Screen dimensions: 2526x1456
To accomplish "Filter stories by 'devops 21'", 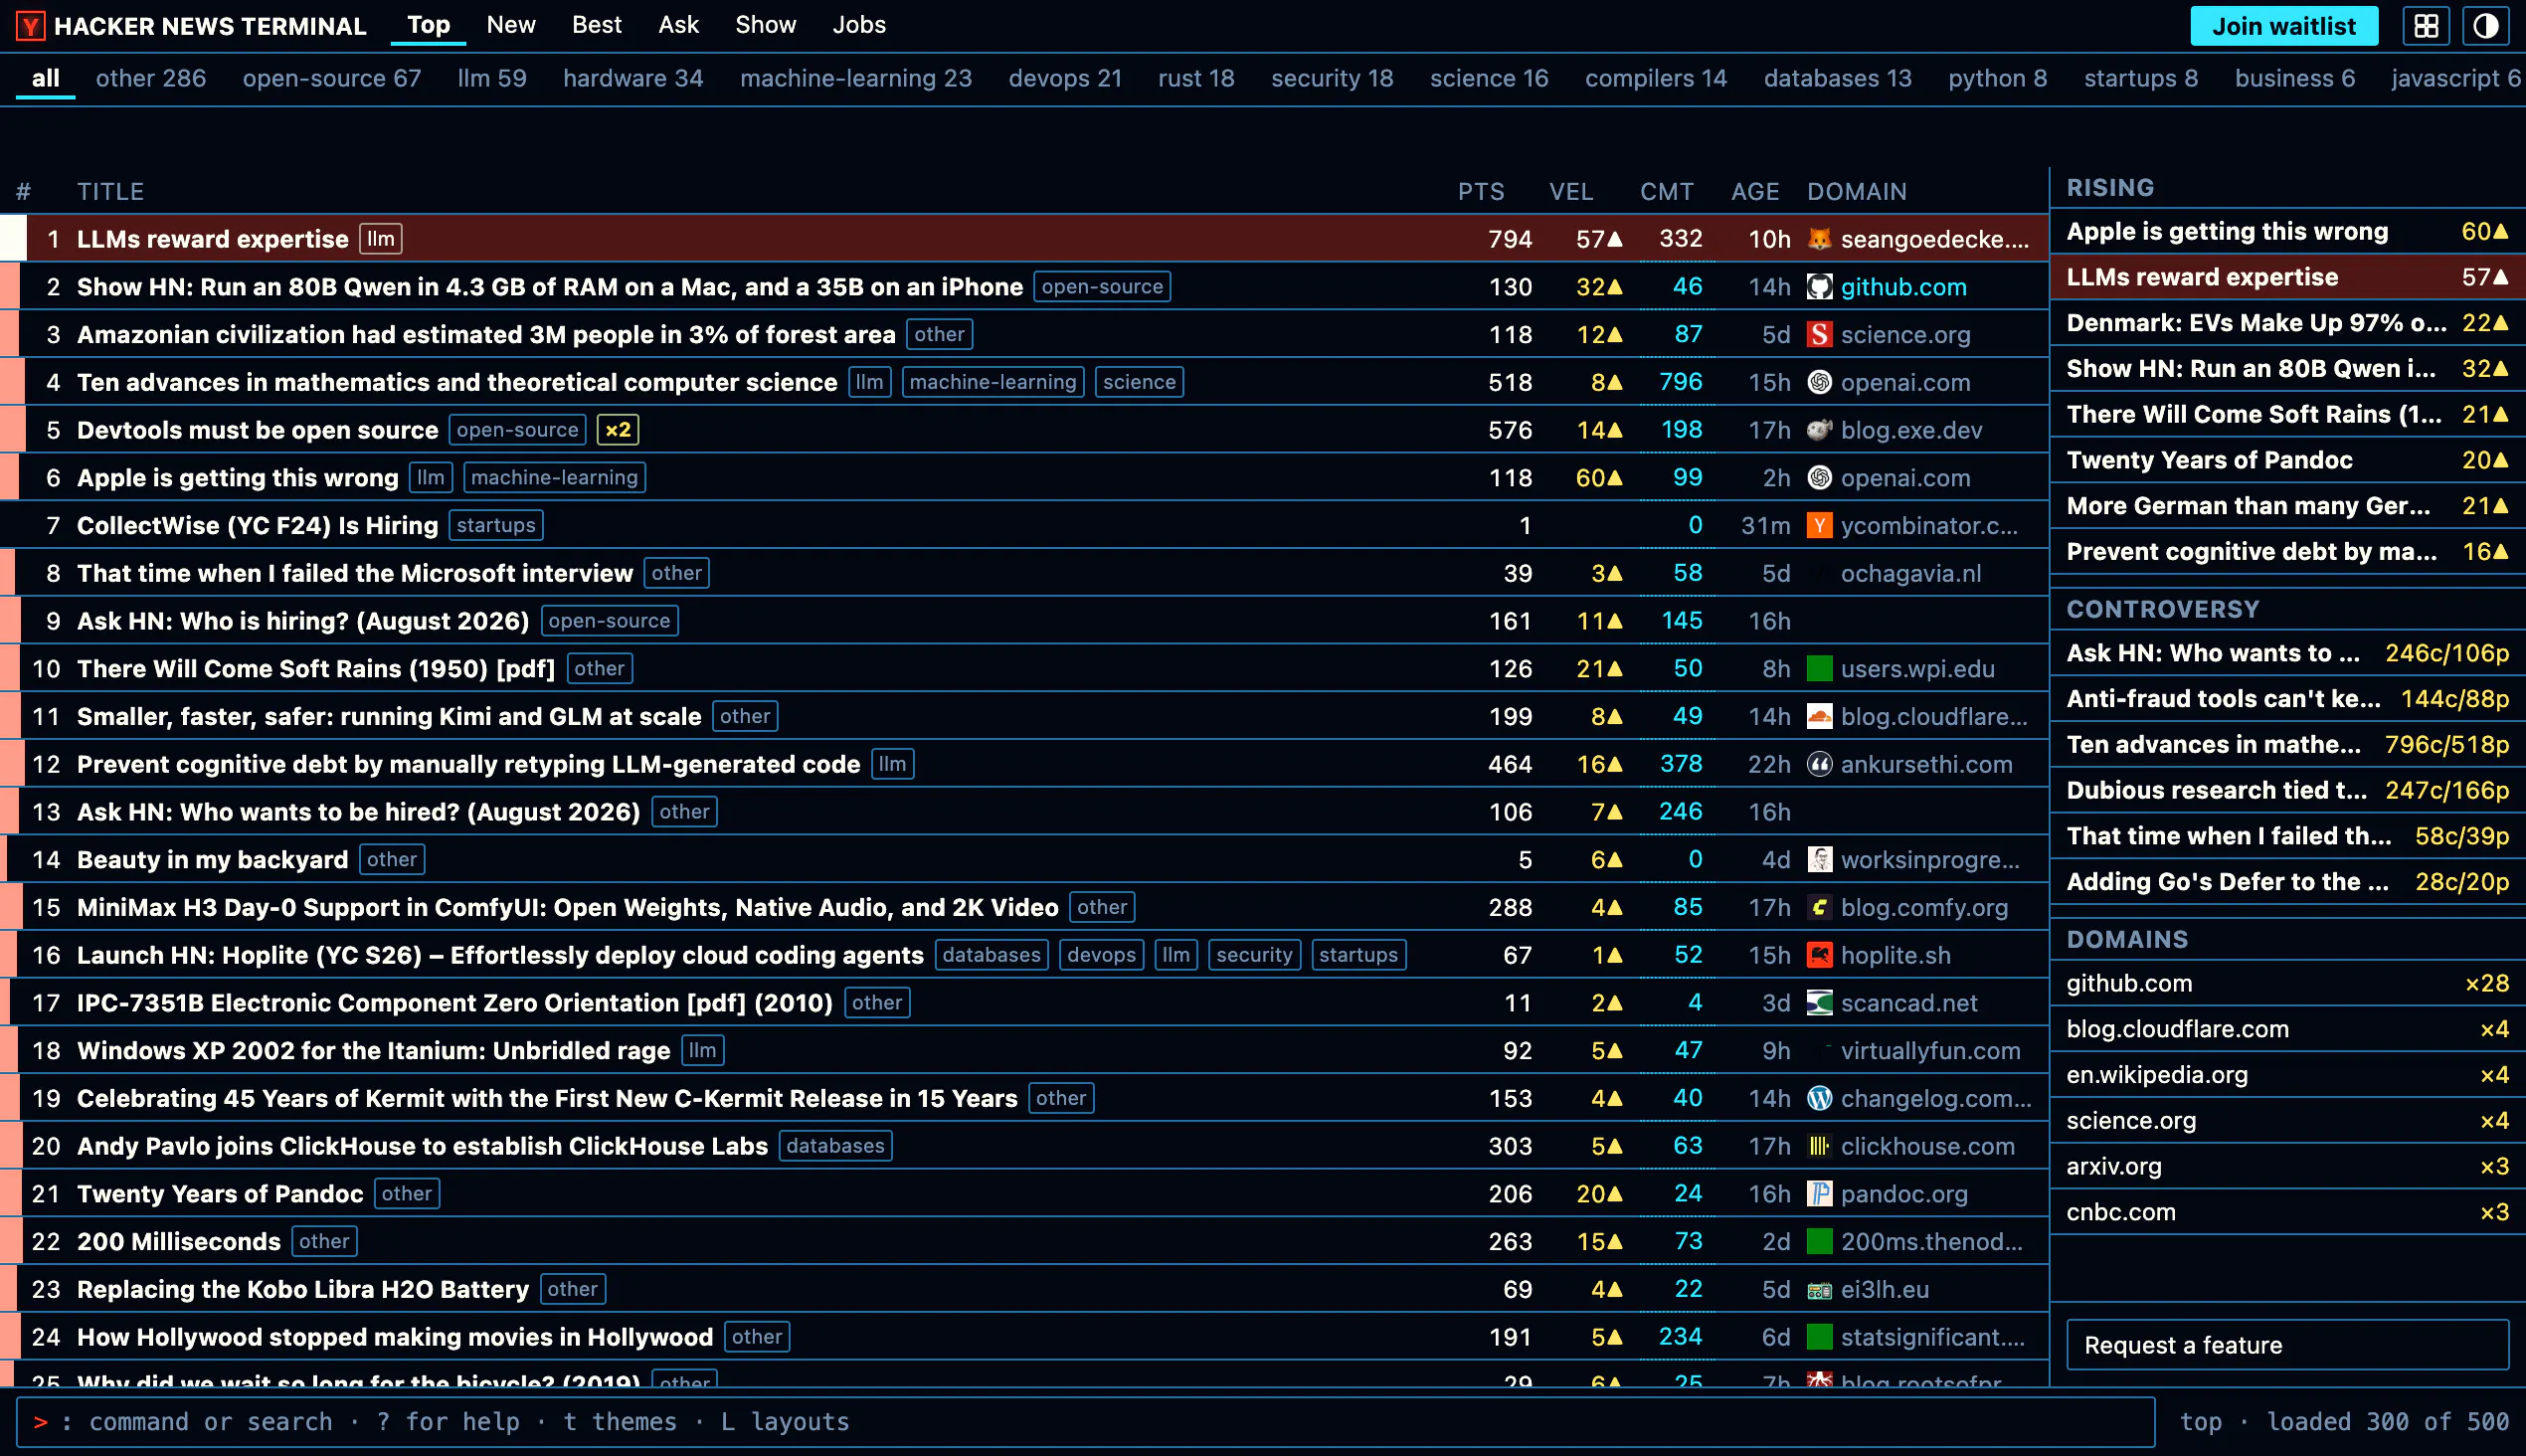I will click(1065, 78).
